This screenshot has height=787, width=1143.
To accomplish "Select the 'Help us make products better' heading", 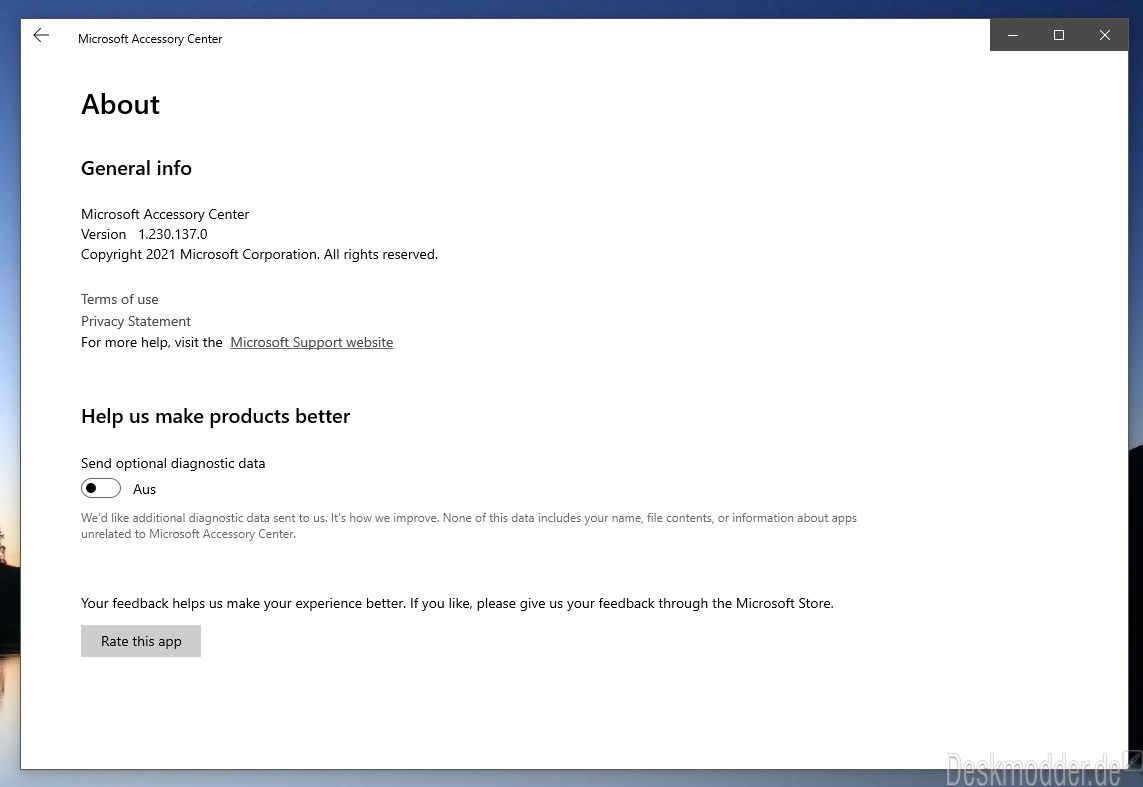I will coord(215,416).
